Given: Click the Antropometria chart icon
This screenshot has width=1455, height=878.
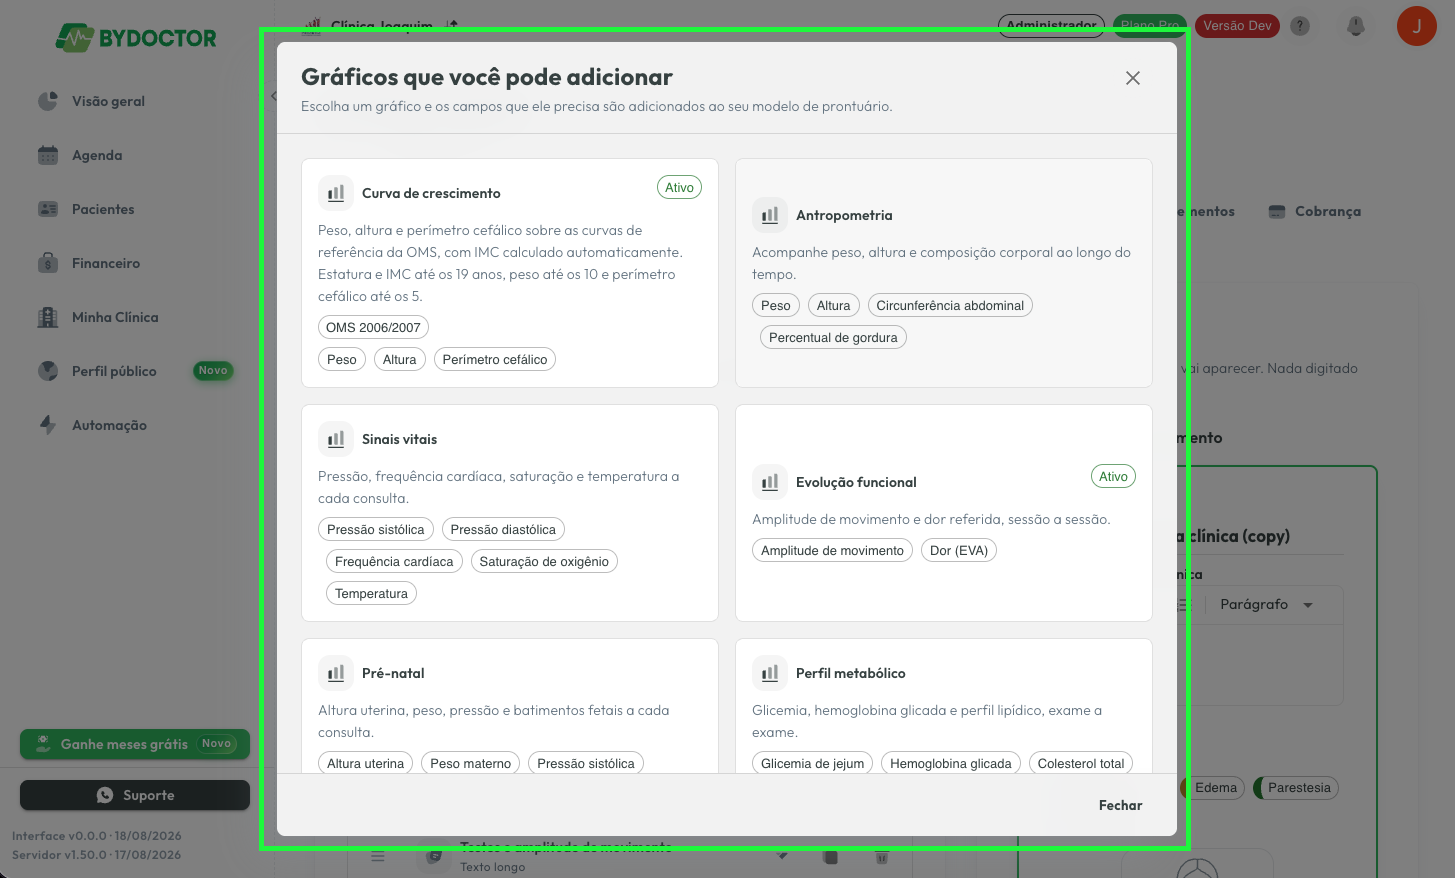Looking at the screenshot, I should pyautogui.click(x=770, y=215).
